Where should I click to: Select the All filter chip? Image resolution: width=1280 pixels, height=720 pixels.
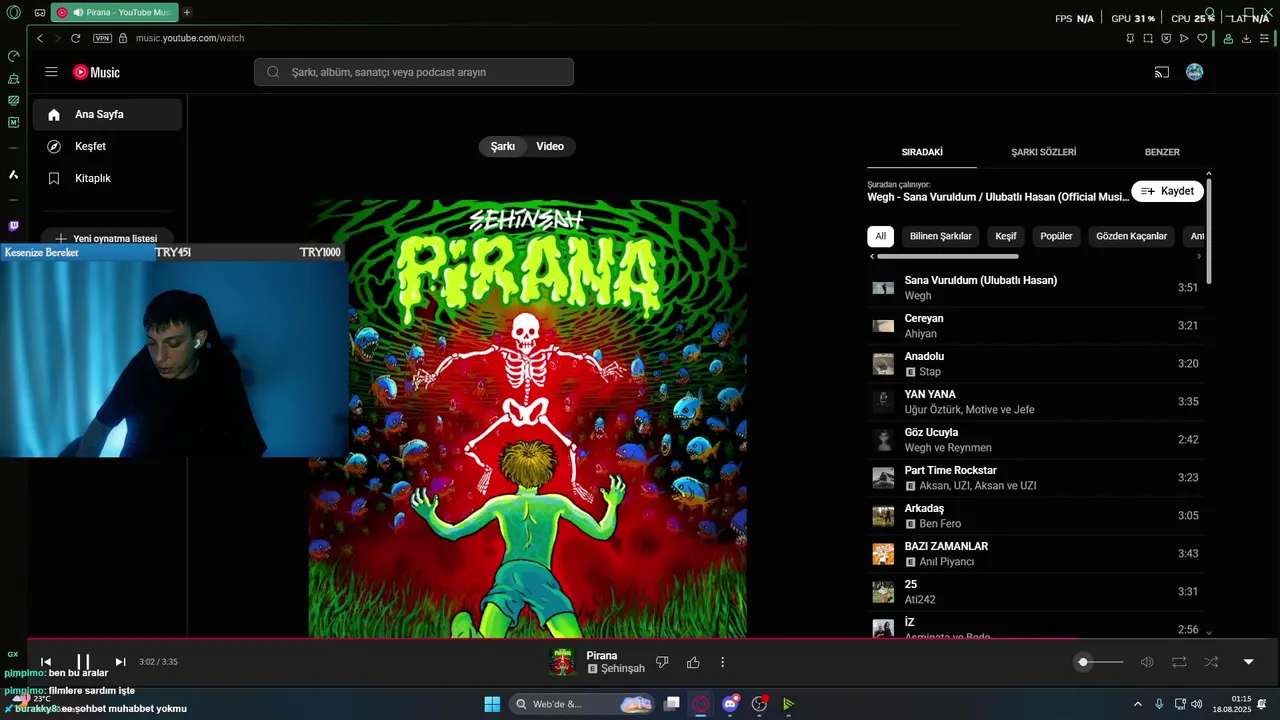pos(880,236)
